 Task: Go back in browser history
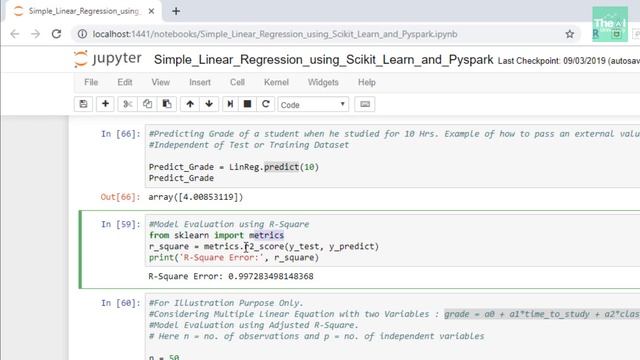click(15, 34)
